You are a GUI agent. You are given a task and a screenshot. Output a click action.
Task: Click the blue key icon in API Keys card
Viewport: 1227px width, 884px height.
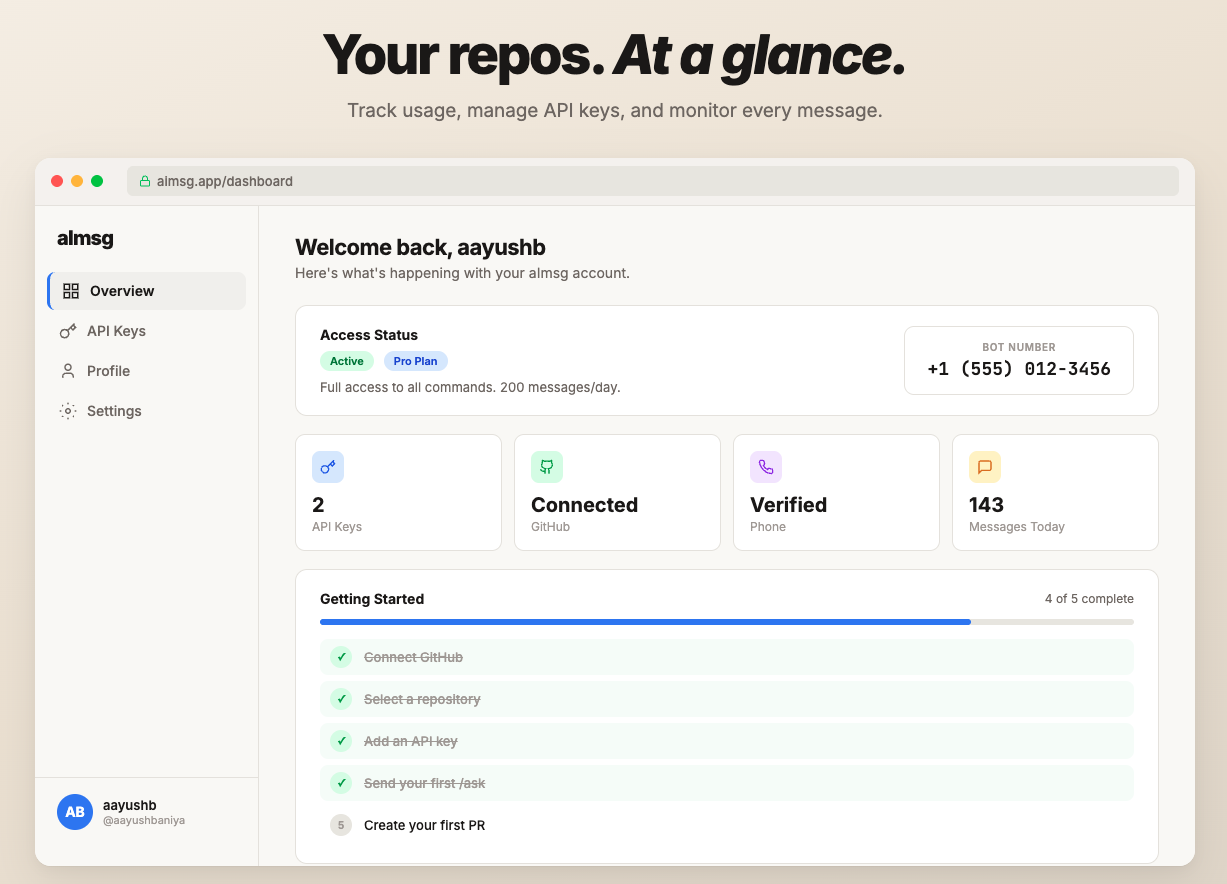(328, 467)
